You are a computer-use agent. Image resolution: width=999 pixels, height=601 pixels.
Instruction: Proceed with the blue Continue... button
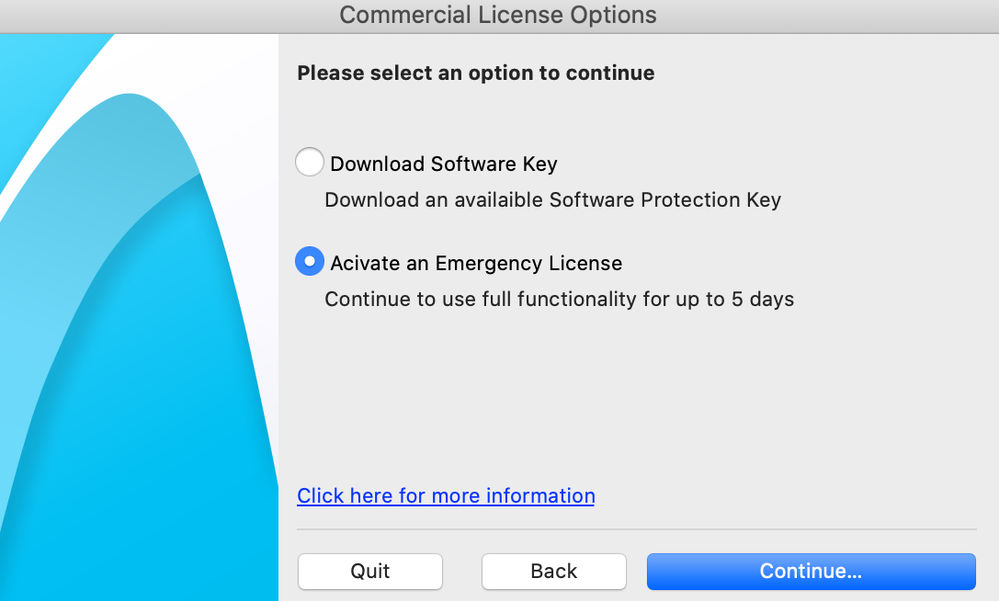810,571
